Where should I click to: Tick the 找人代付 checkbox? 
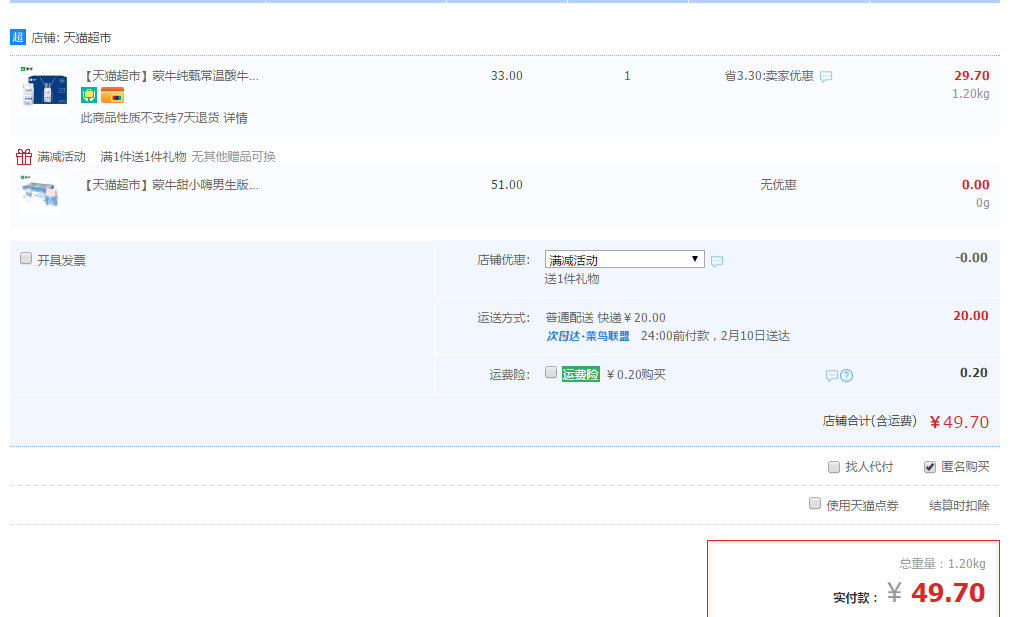click(834, 466)
